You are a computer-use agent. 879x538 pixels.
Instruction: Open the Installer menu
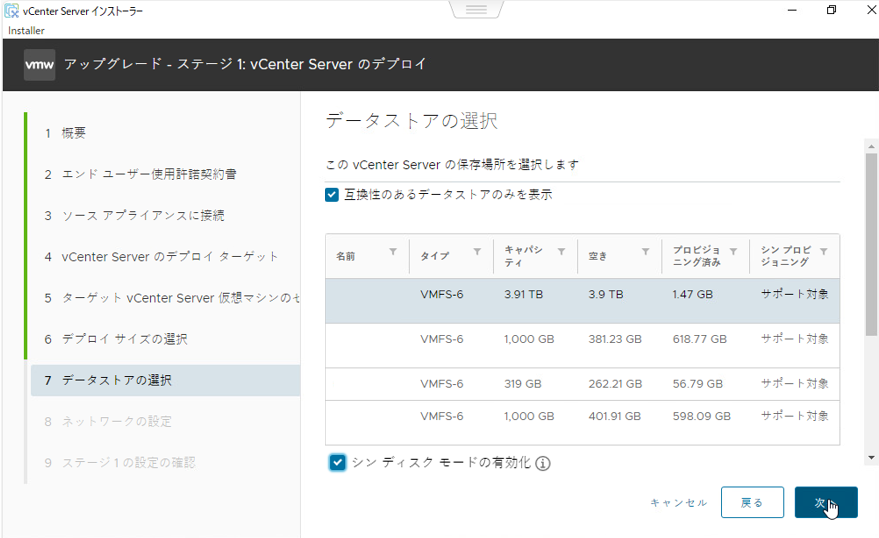26,30
